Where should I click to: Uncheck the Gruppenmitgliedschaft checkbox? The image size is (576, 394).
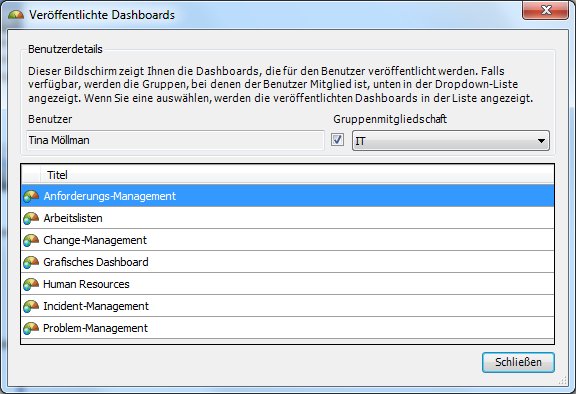coord(337,140)
